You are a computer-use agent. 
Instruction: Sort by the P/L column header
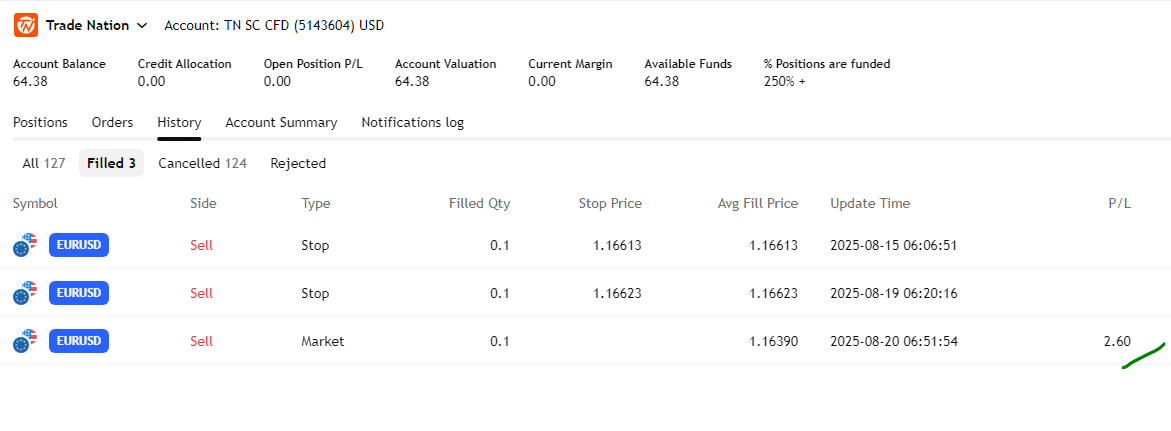pyautogui.click(x=1119, y=203)
